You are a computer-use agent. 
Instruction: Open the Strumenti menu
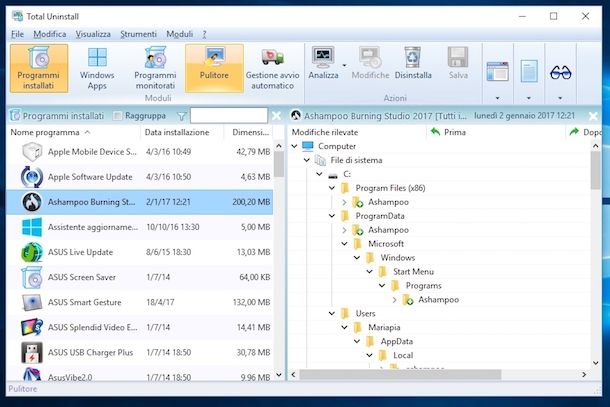pyautogui.click(x=138, y=34)
